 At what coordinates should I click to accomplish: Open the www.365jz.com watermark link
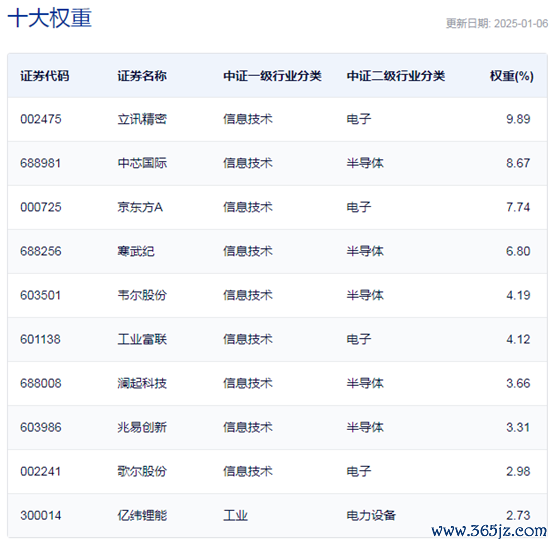[489, 531]
